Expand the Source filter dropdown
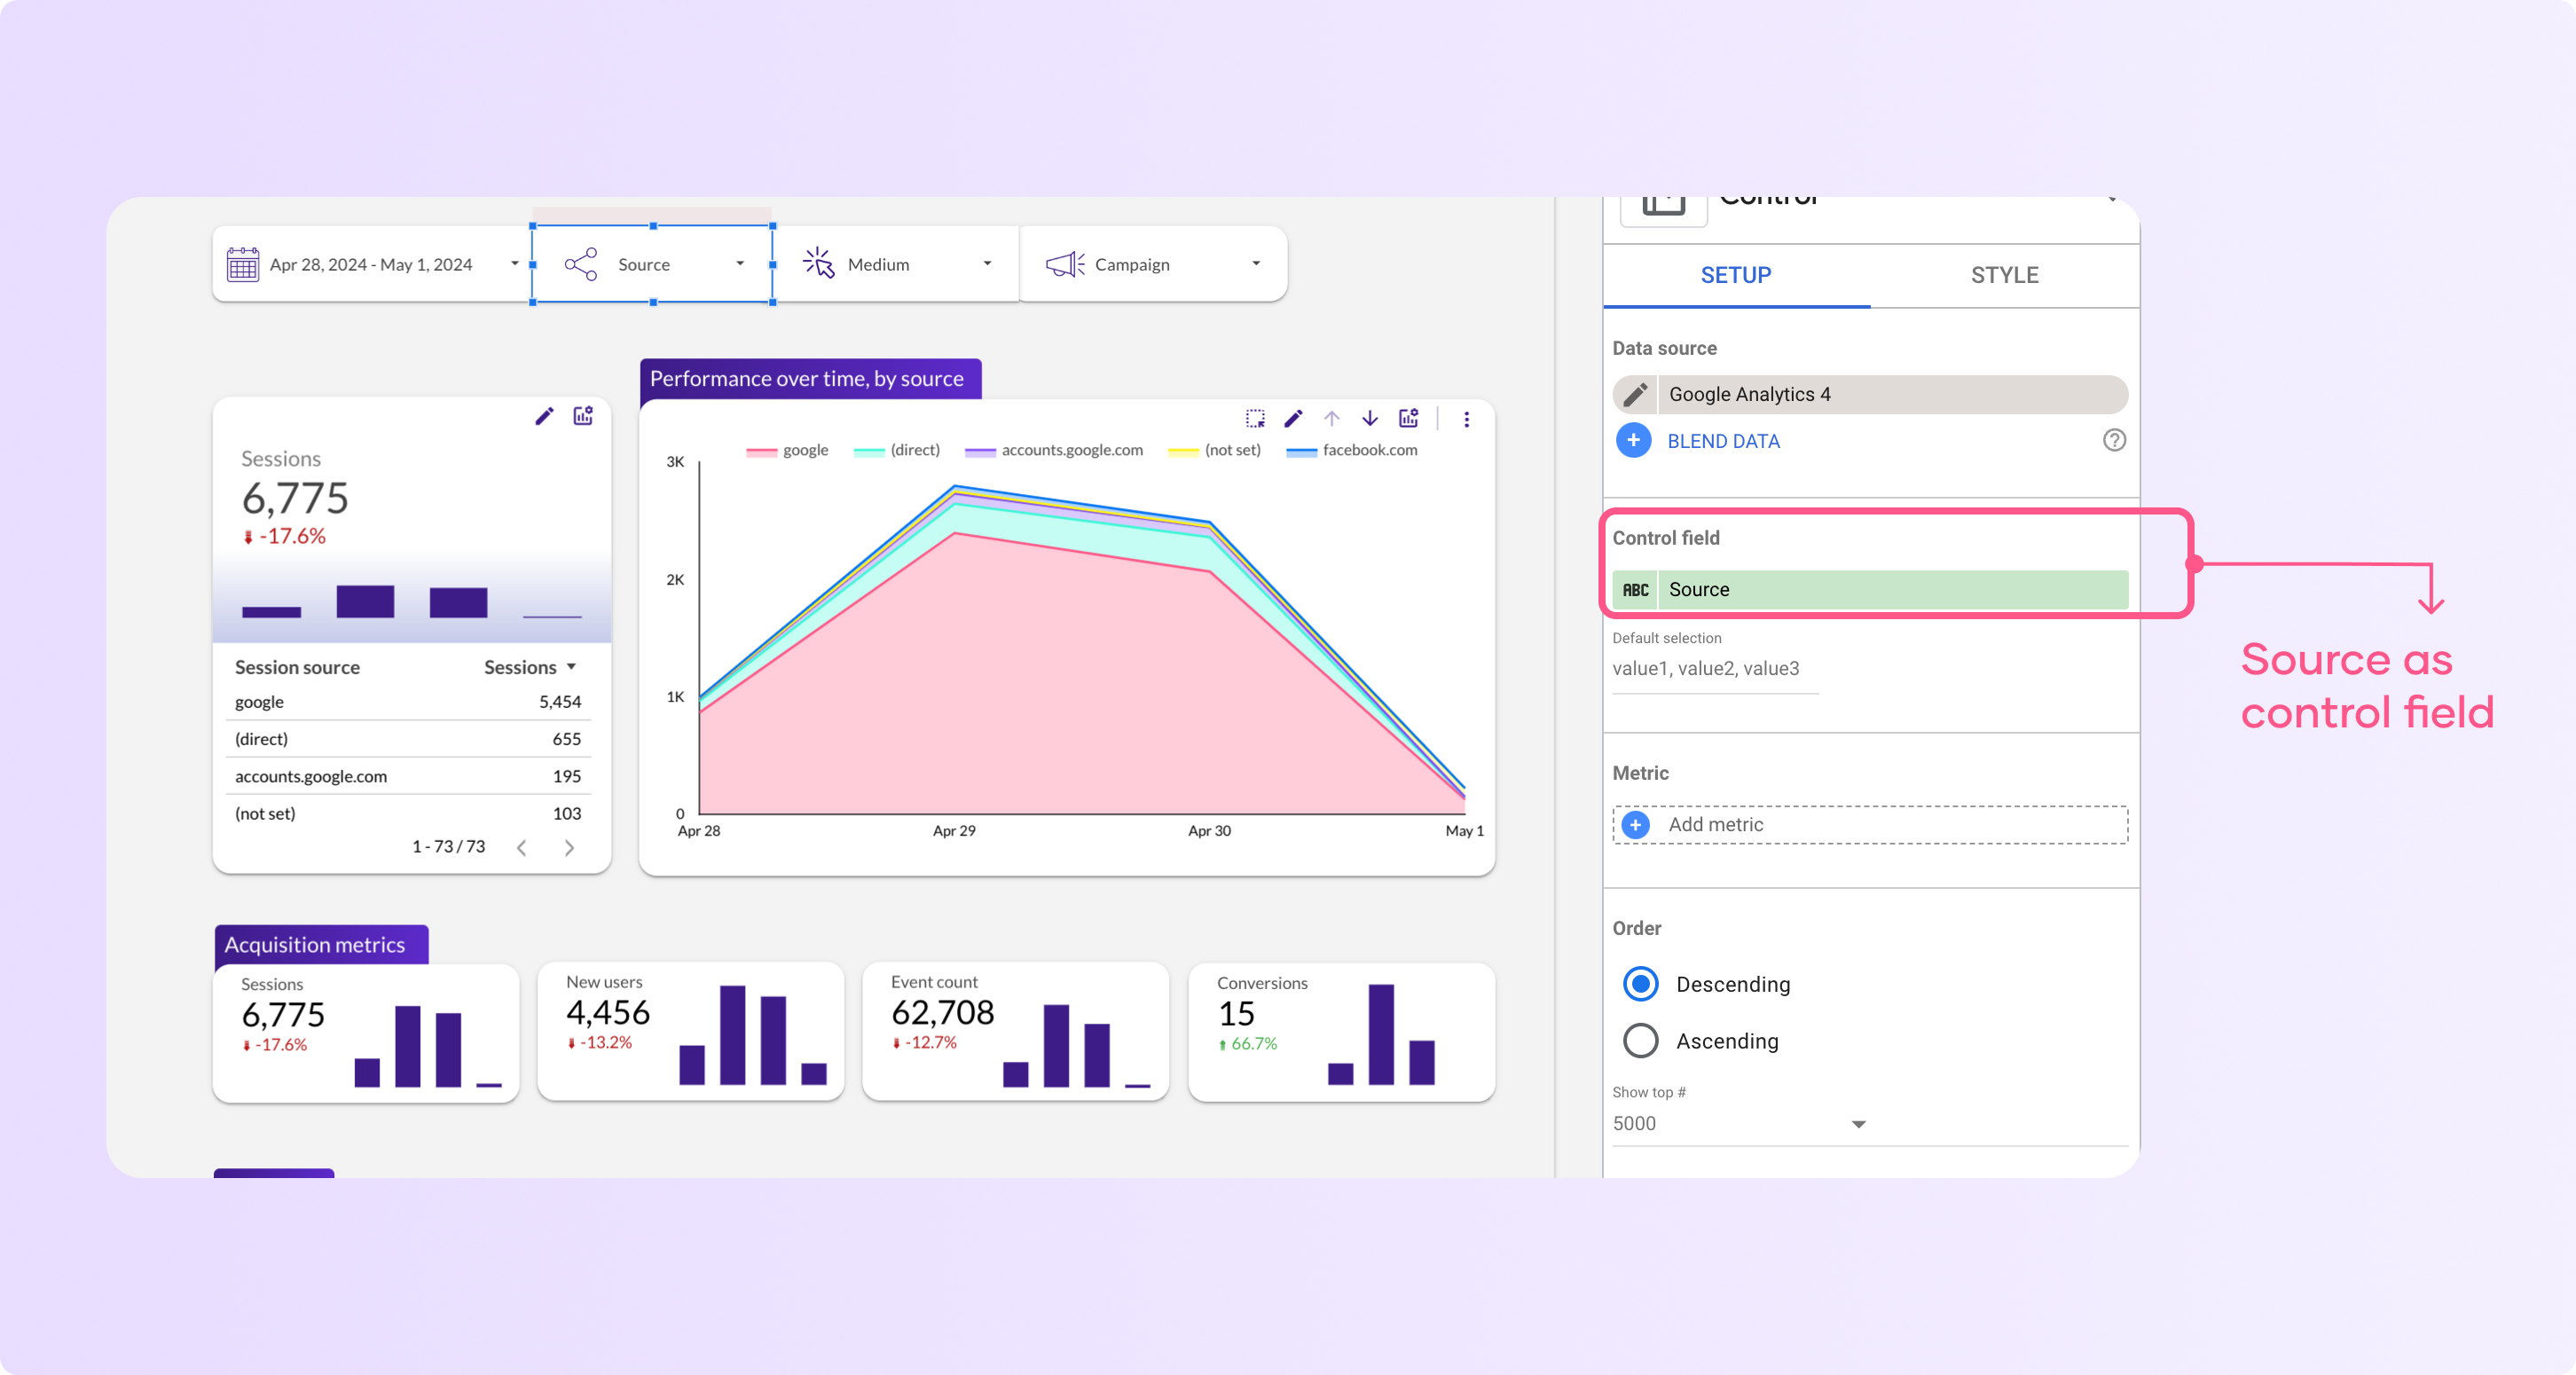 [x=742, y=264]
